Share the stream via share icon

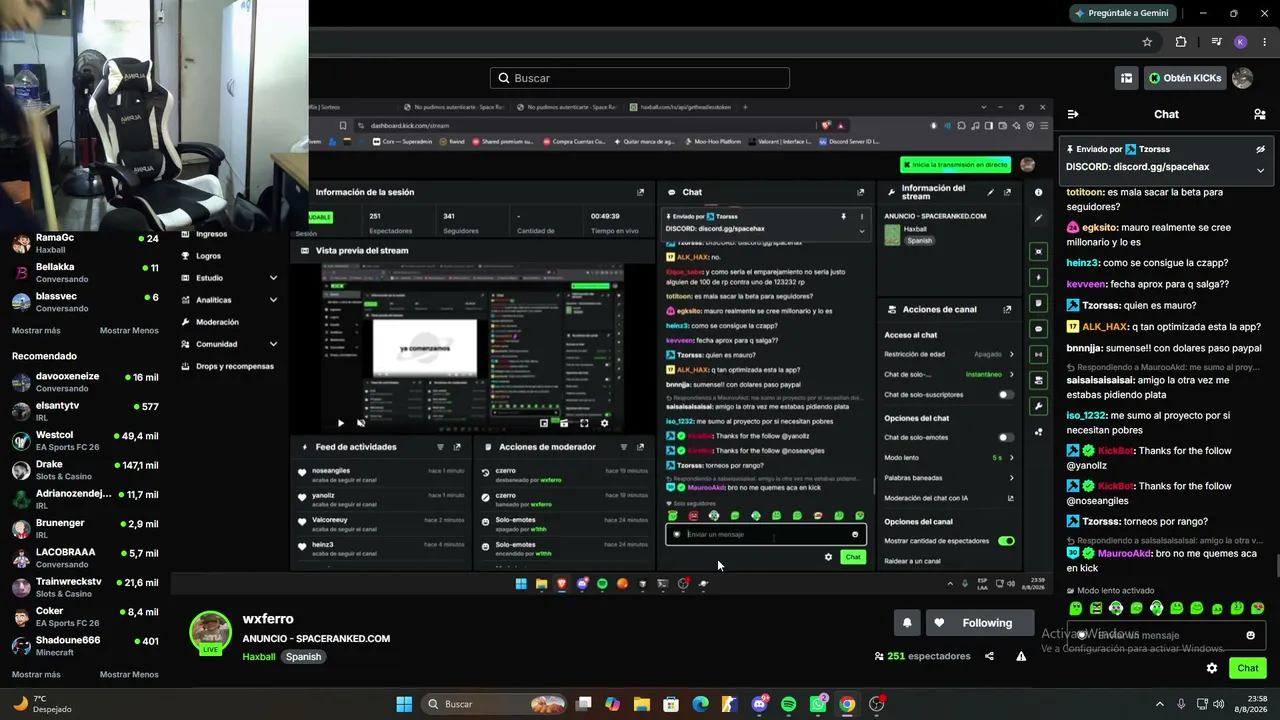click(989, 656)
